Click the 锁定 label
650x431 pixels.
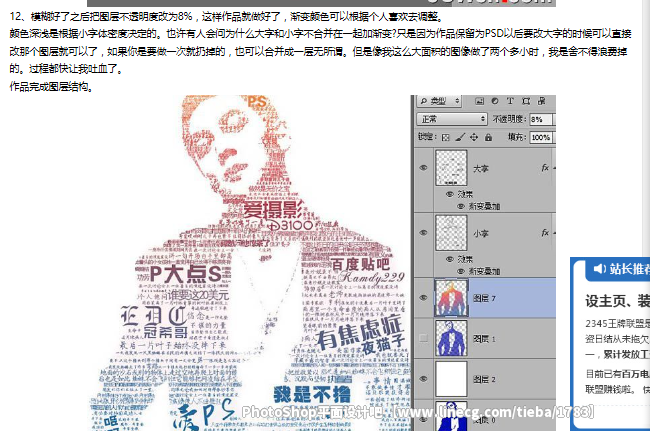426,137
